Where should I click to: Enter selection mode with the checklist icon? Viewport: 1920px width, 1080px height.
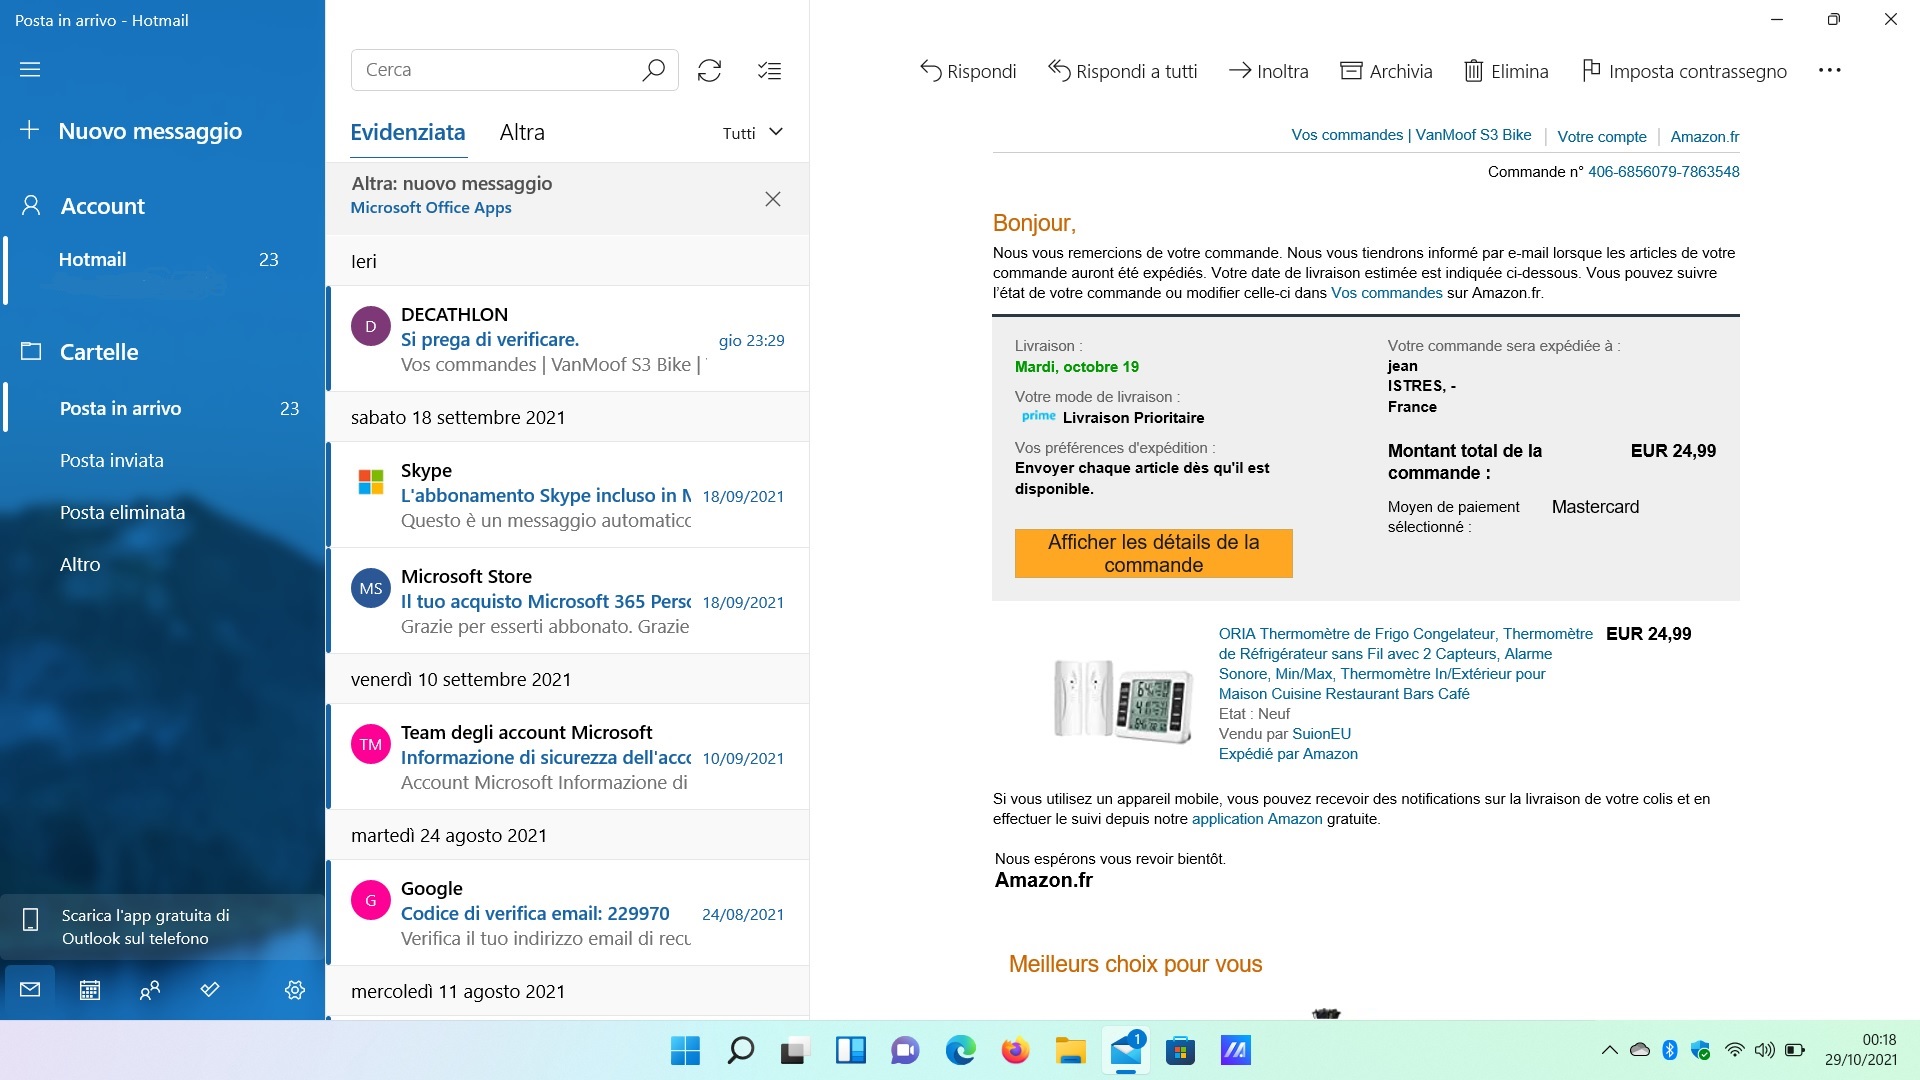click(769, 70)
